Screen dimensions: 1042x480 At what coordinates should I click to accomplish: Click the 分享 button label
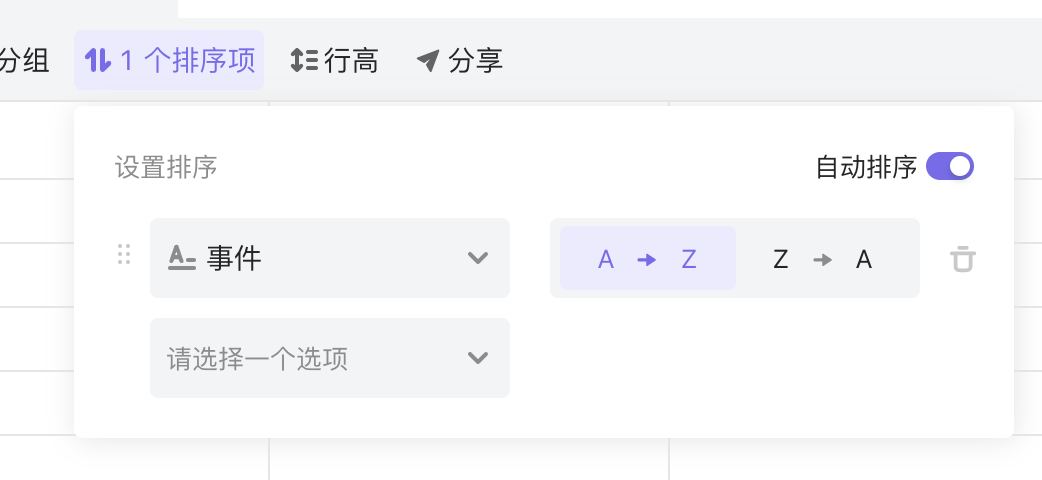coord(475,60)
